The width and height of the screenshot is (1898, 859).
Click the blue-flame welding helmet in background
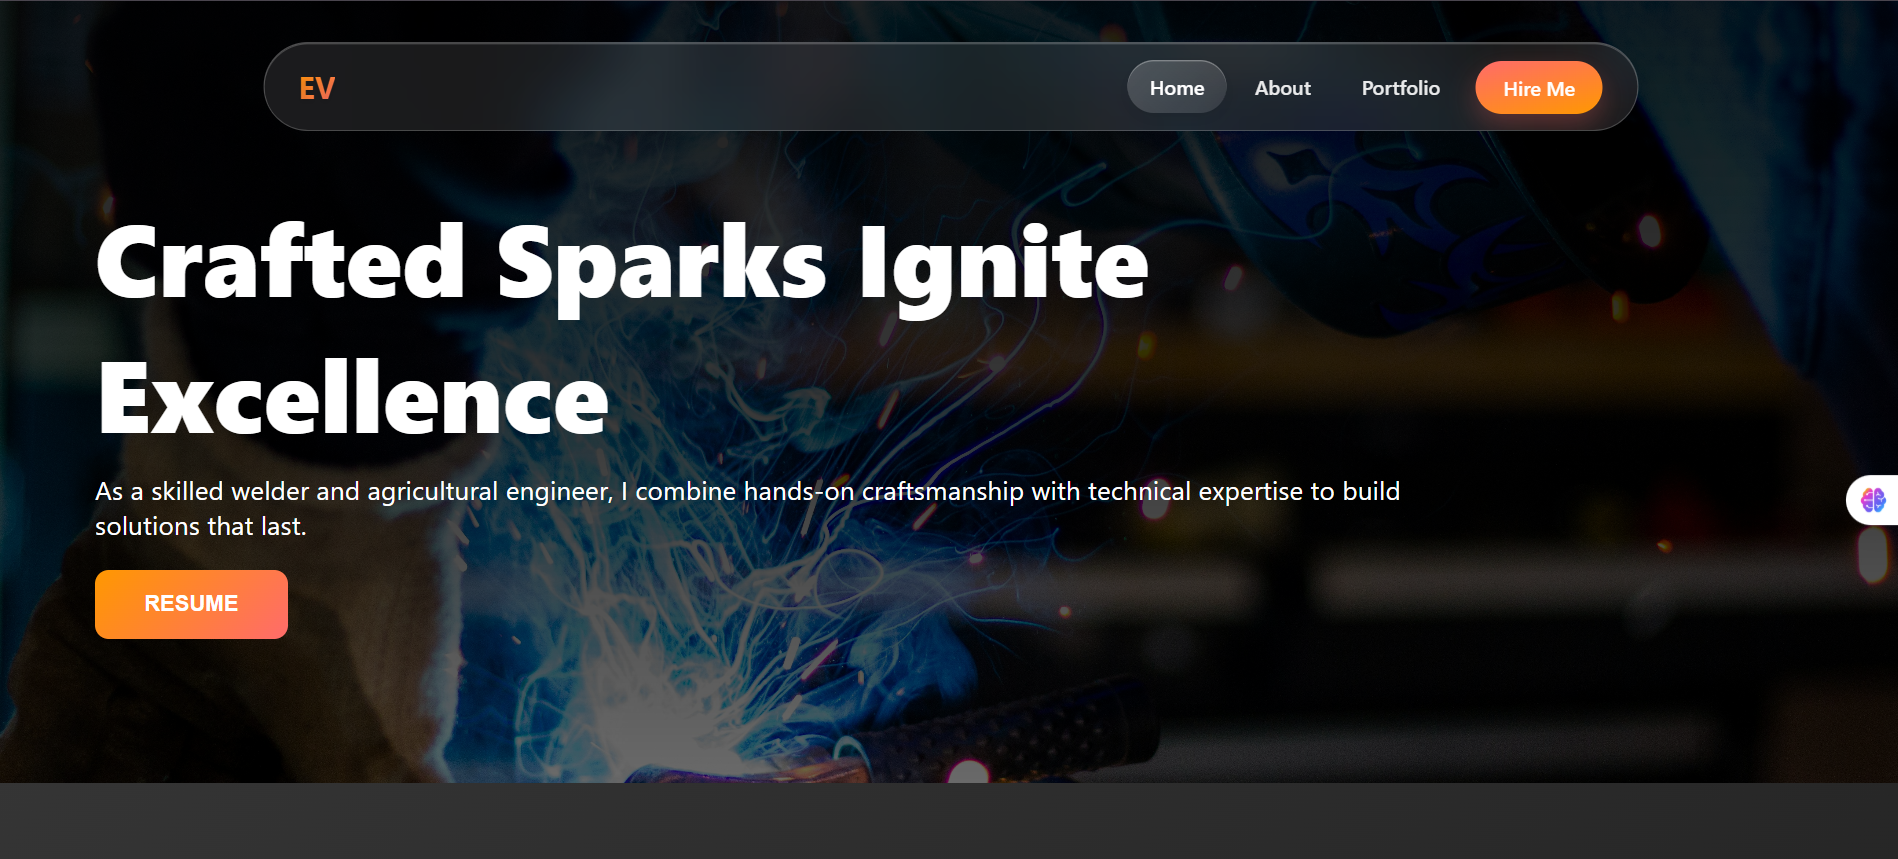[x=1400, y=220]
